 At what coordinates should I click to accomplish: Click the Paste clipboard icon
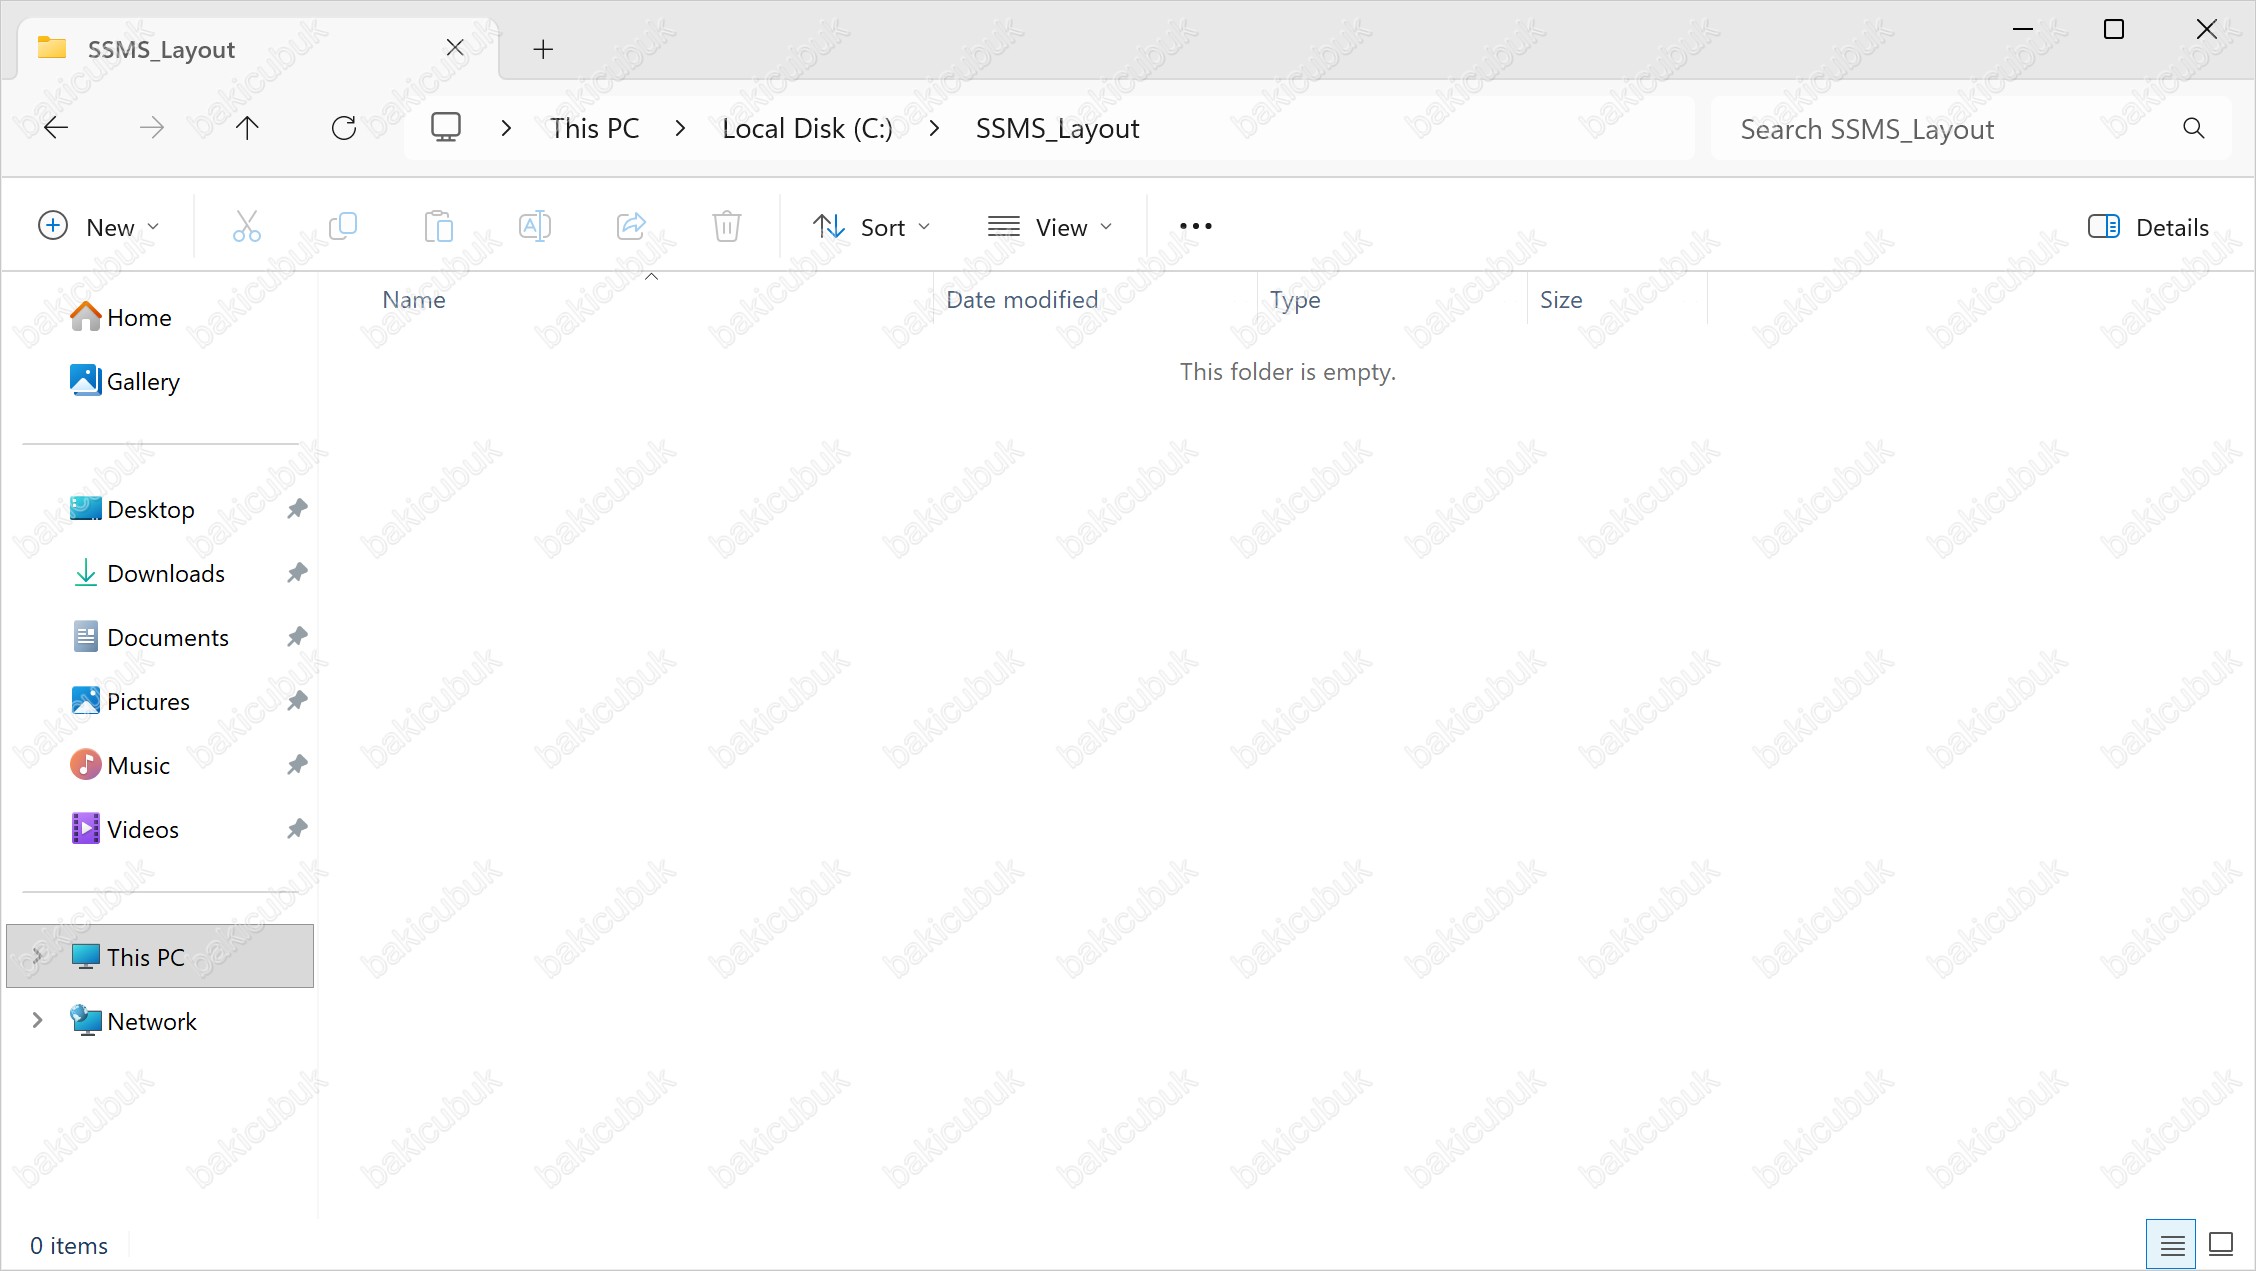439,227
